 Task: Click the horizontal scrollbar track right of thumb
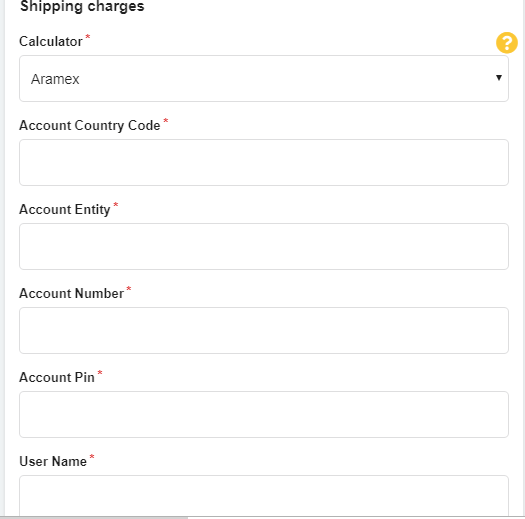coord(356,518)
